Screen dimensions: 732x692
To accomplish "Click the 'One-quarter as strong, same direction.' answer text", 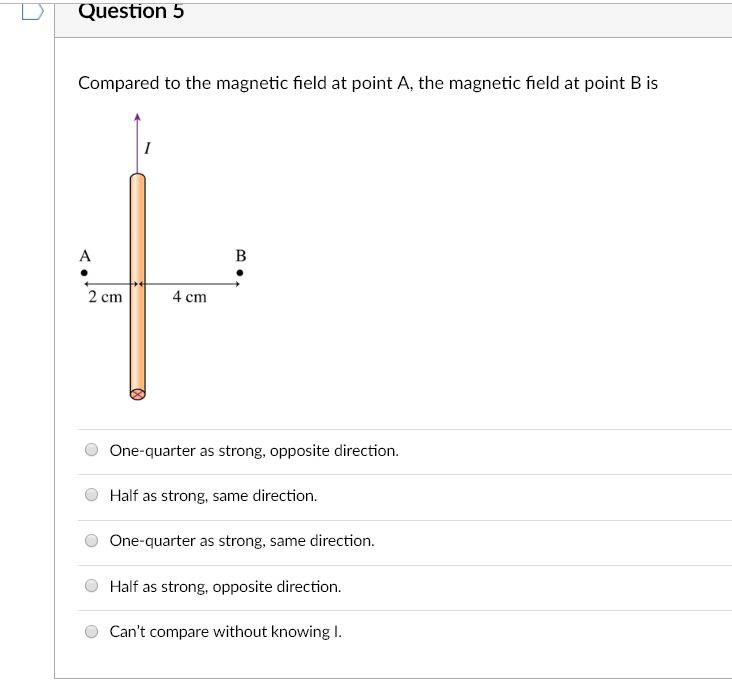I will tap(242, 541).
